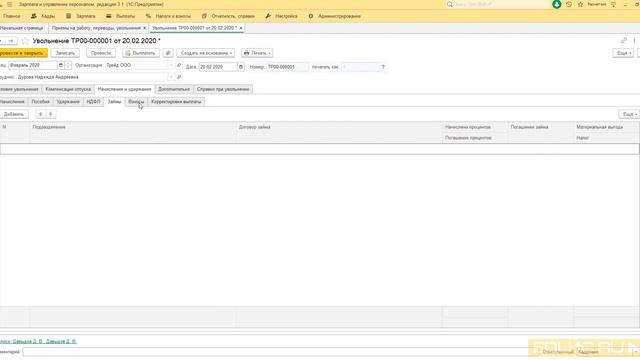Open the Удержания sub-tab
The width and height of the screenshot is (640, 360).
[68, 102]
